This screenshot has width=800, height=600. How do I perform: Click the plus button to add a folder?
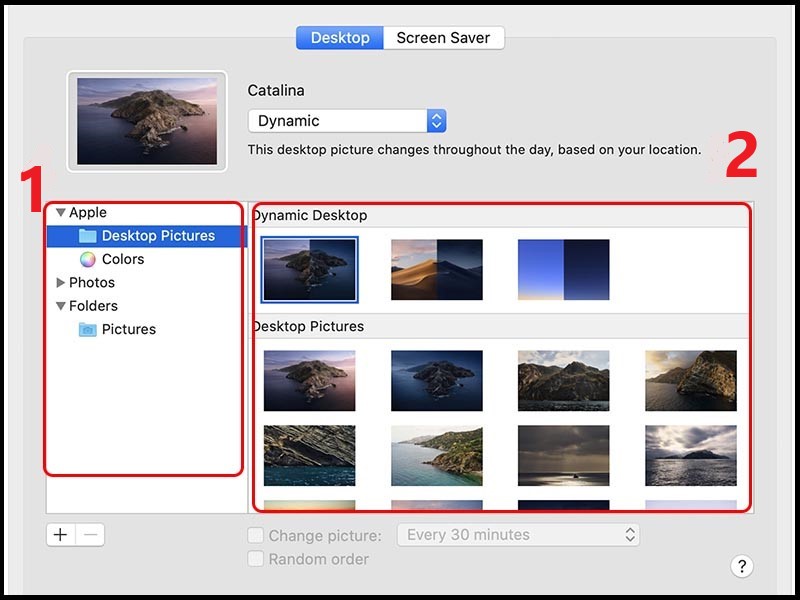[61, 535]
